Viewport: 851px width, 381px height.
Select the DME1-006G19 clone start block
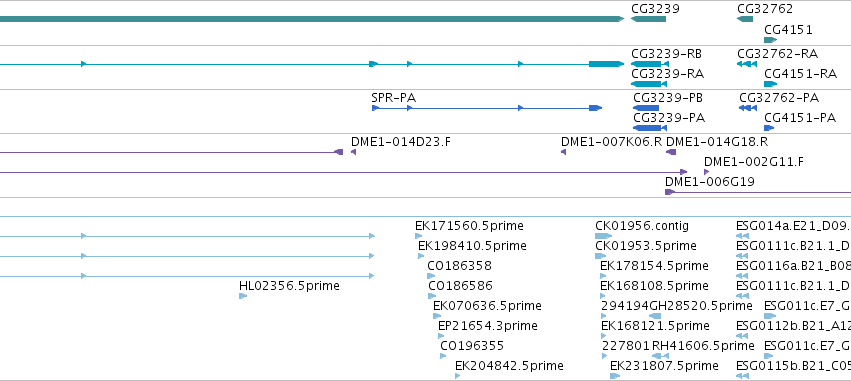click(x=670, y=192)
